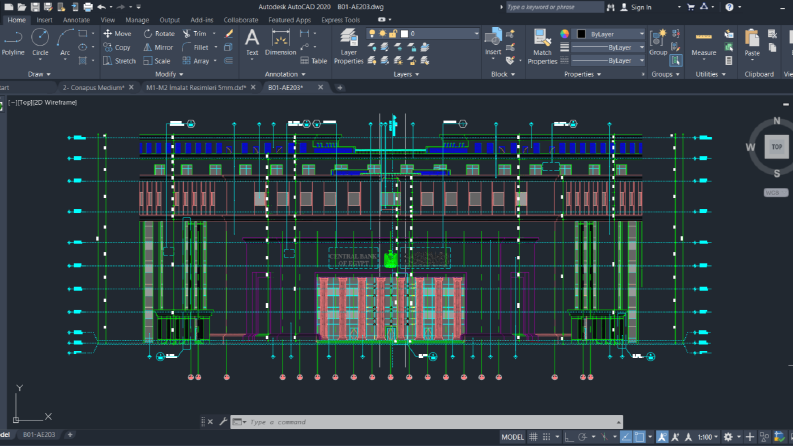This screenshot has width=793, height=446.
Task: Click the ViewCube TOP face
Action: [x=776, y=147]
